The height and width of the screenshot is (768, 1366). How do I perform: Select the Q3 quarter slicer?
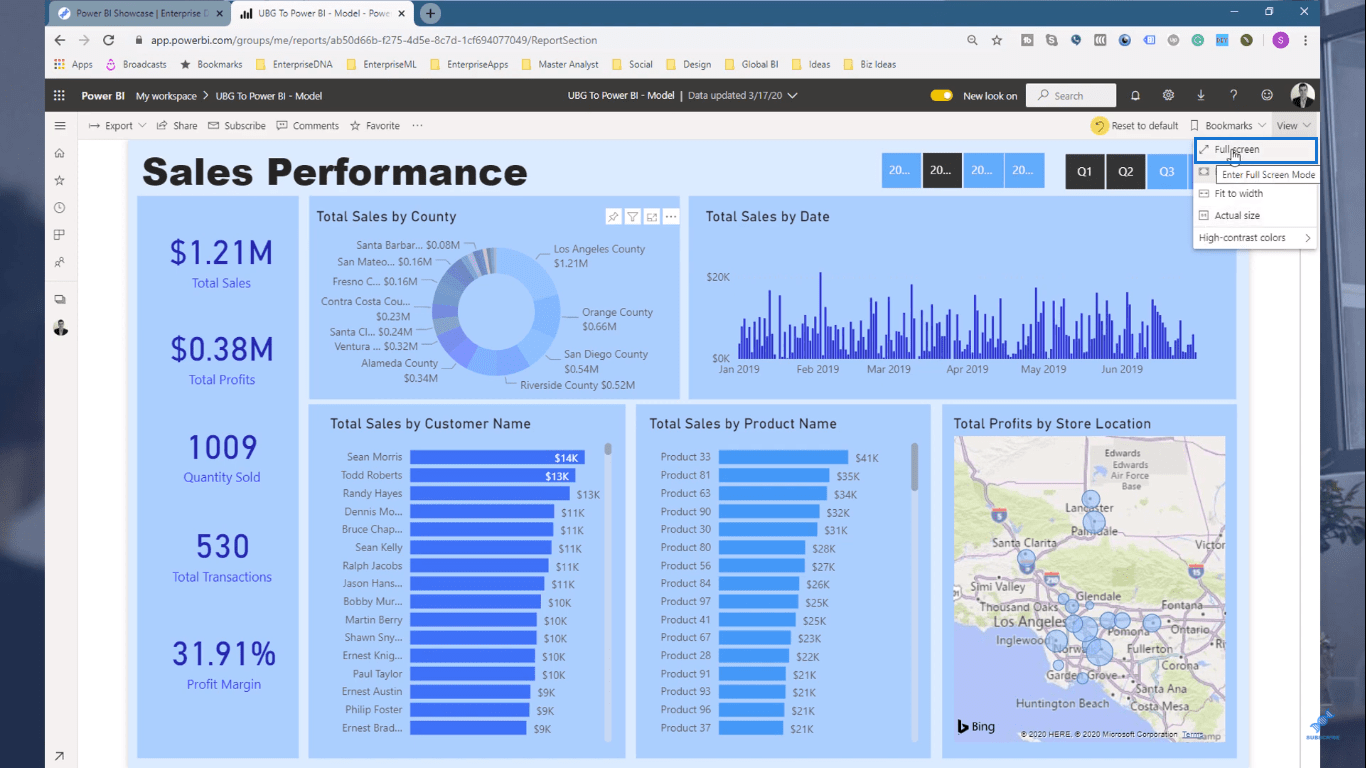tap(1167, 171)
